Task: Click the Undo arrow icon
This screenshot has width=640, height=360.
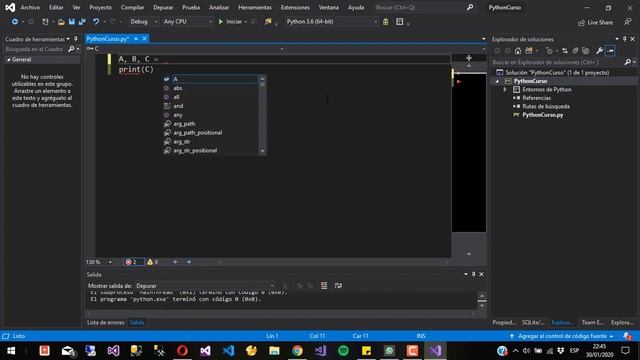Action: coord(96,22)
